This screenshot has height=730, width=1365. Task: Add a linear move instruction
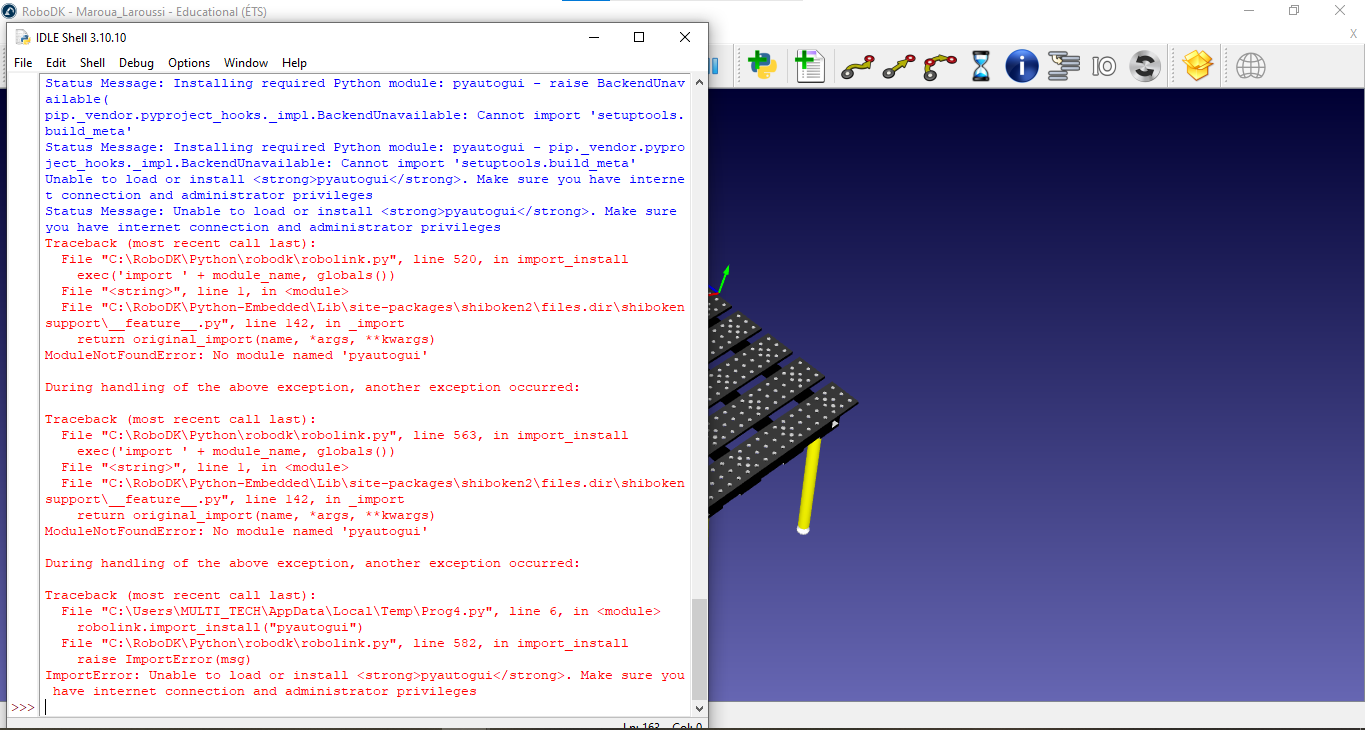[898, 67]
